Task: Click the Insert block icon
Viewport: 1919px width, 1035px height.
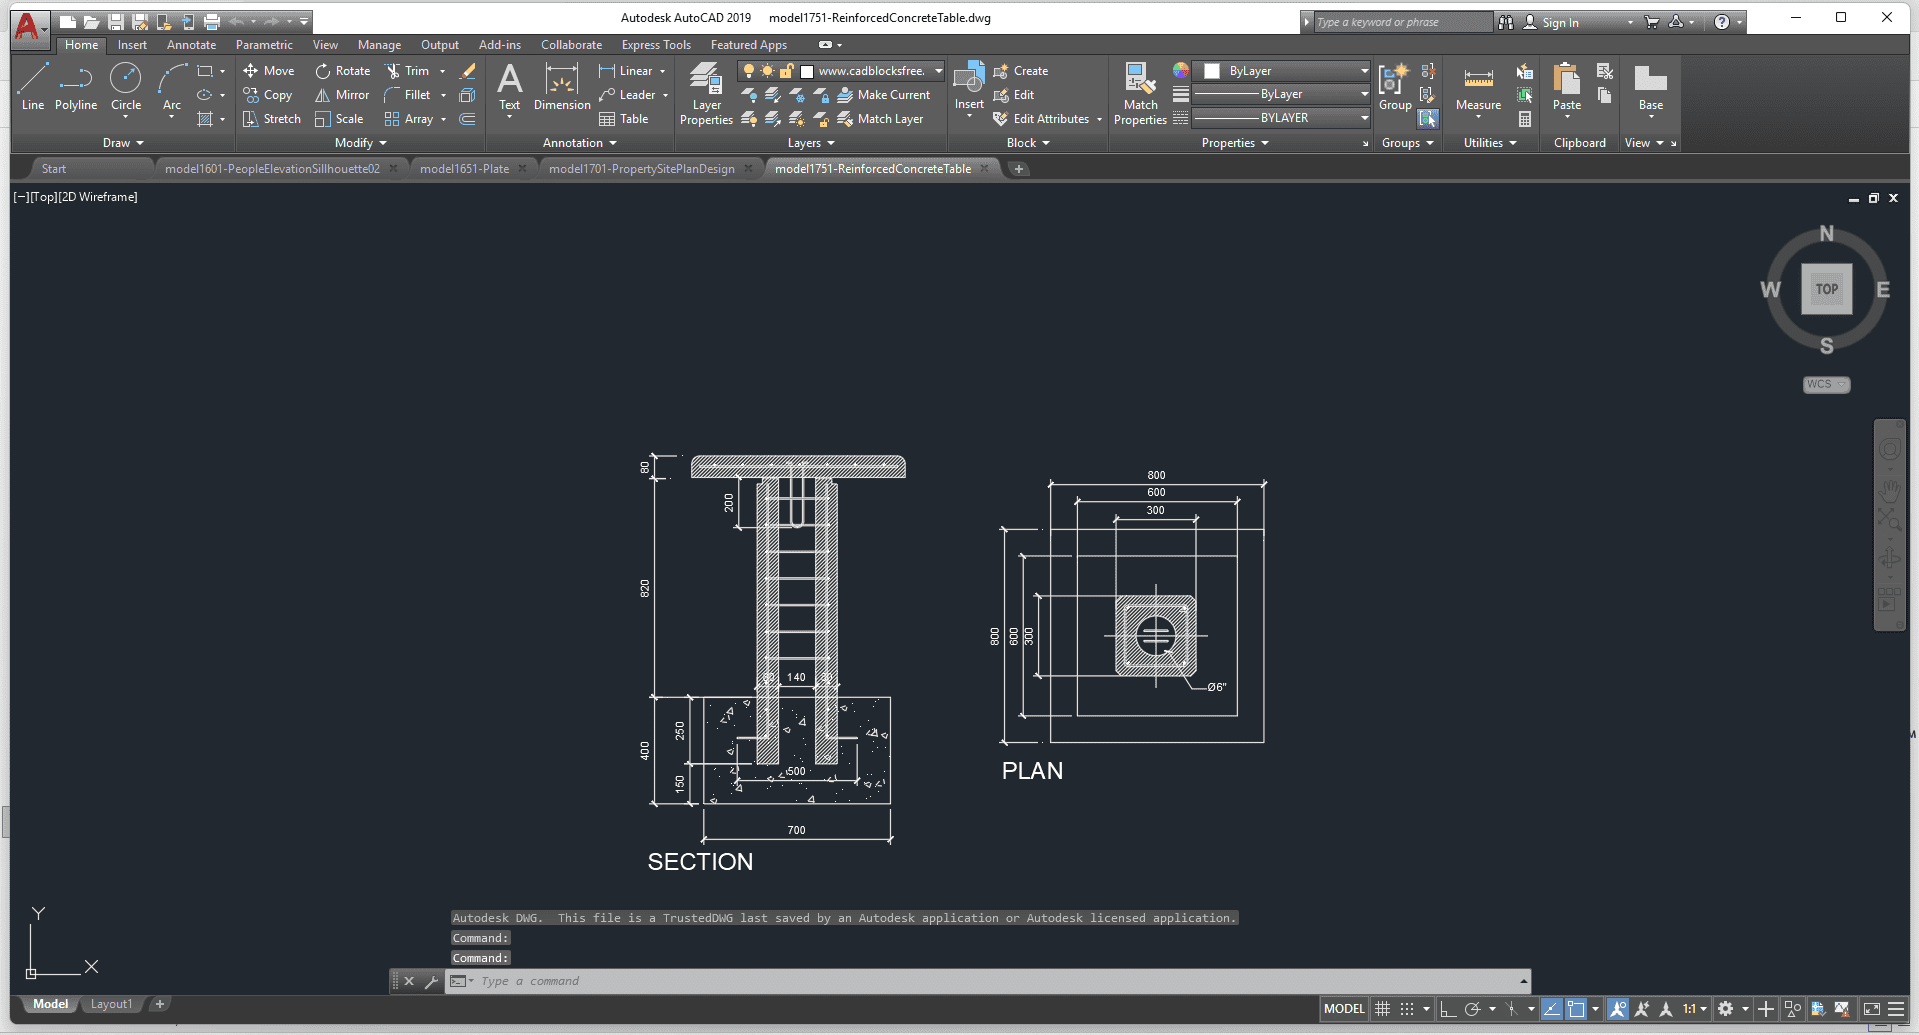Action: (968, 82)
